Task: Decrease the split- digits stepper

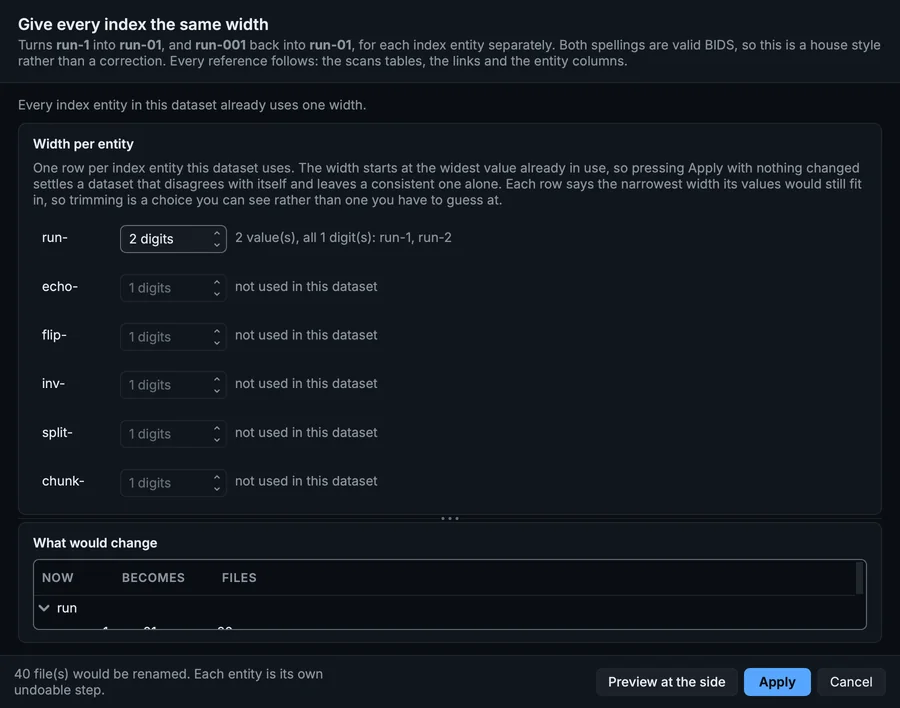Action: 216,440
